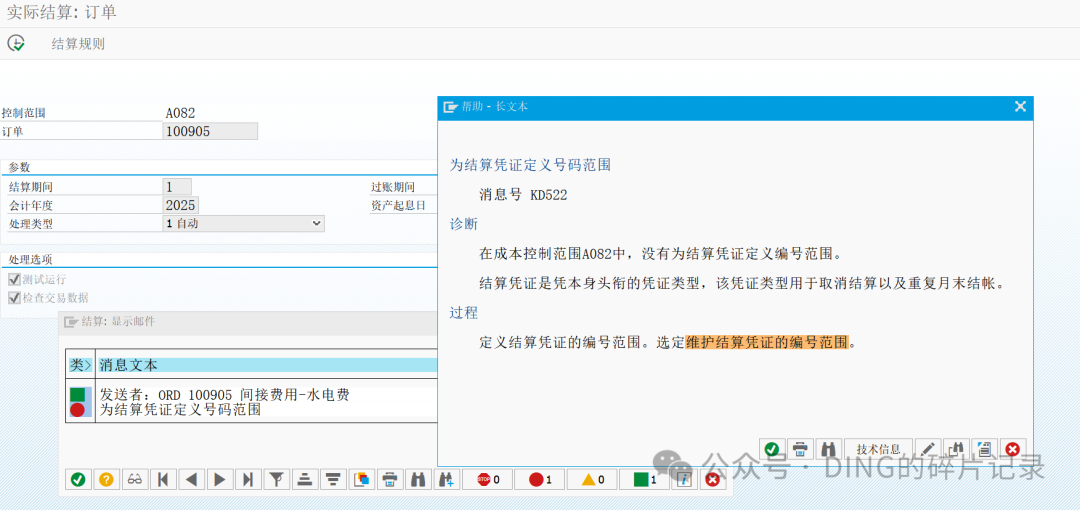Print the help long text

(x=800, y=449)
